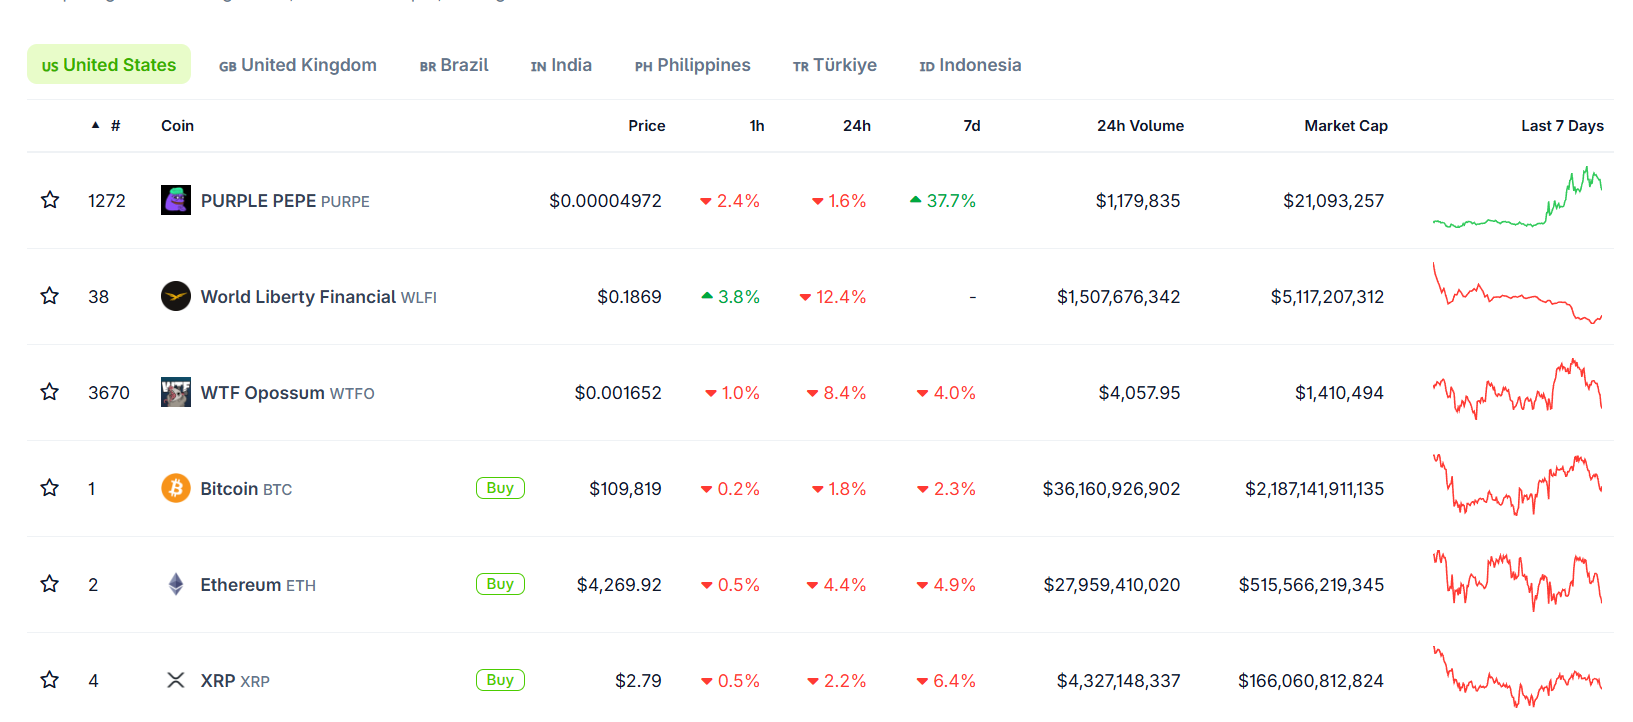Click the XRP market cap $166,060,812,824
Screen dimensions: 1633x722
1311,681
